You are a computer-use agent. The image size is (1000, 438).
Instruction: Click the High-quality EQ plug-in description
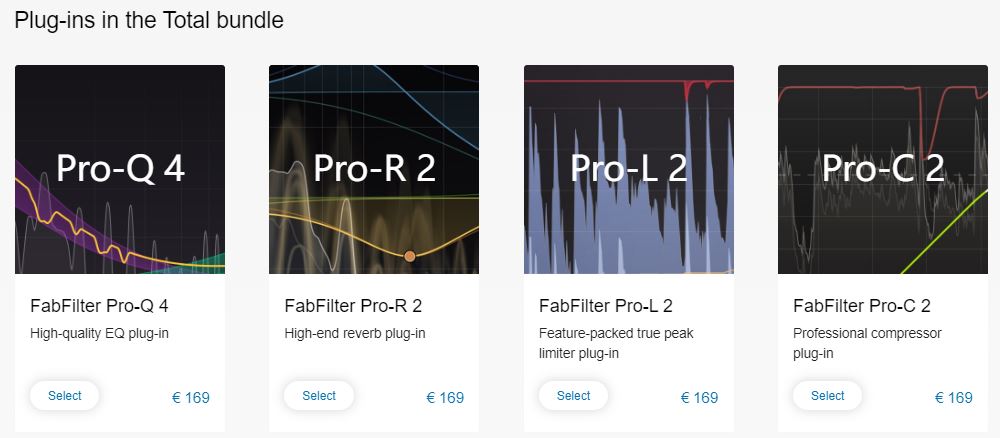pyautogui.click(x=99, y=333)
